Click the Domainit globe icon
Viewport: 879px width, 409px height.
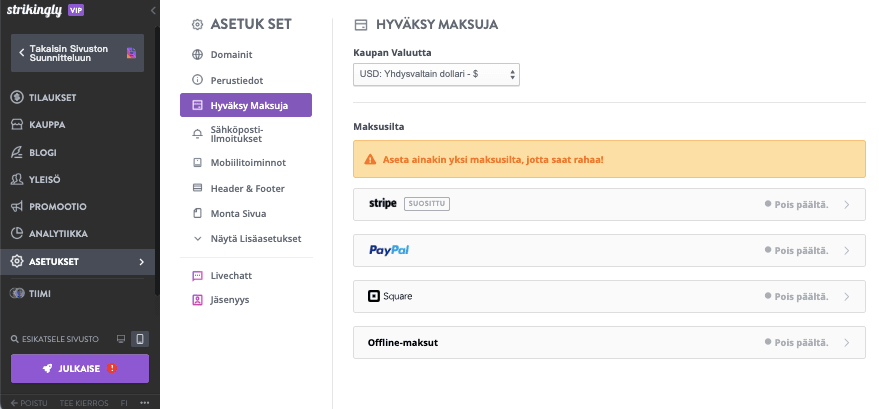(197, 55)
